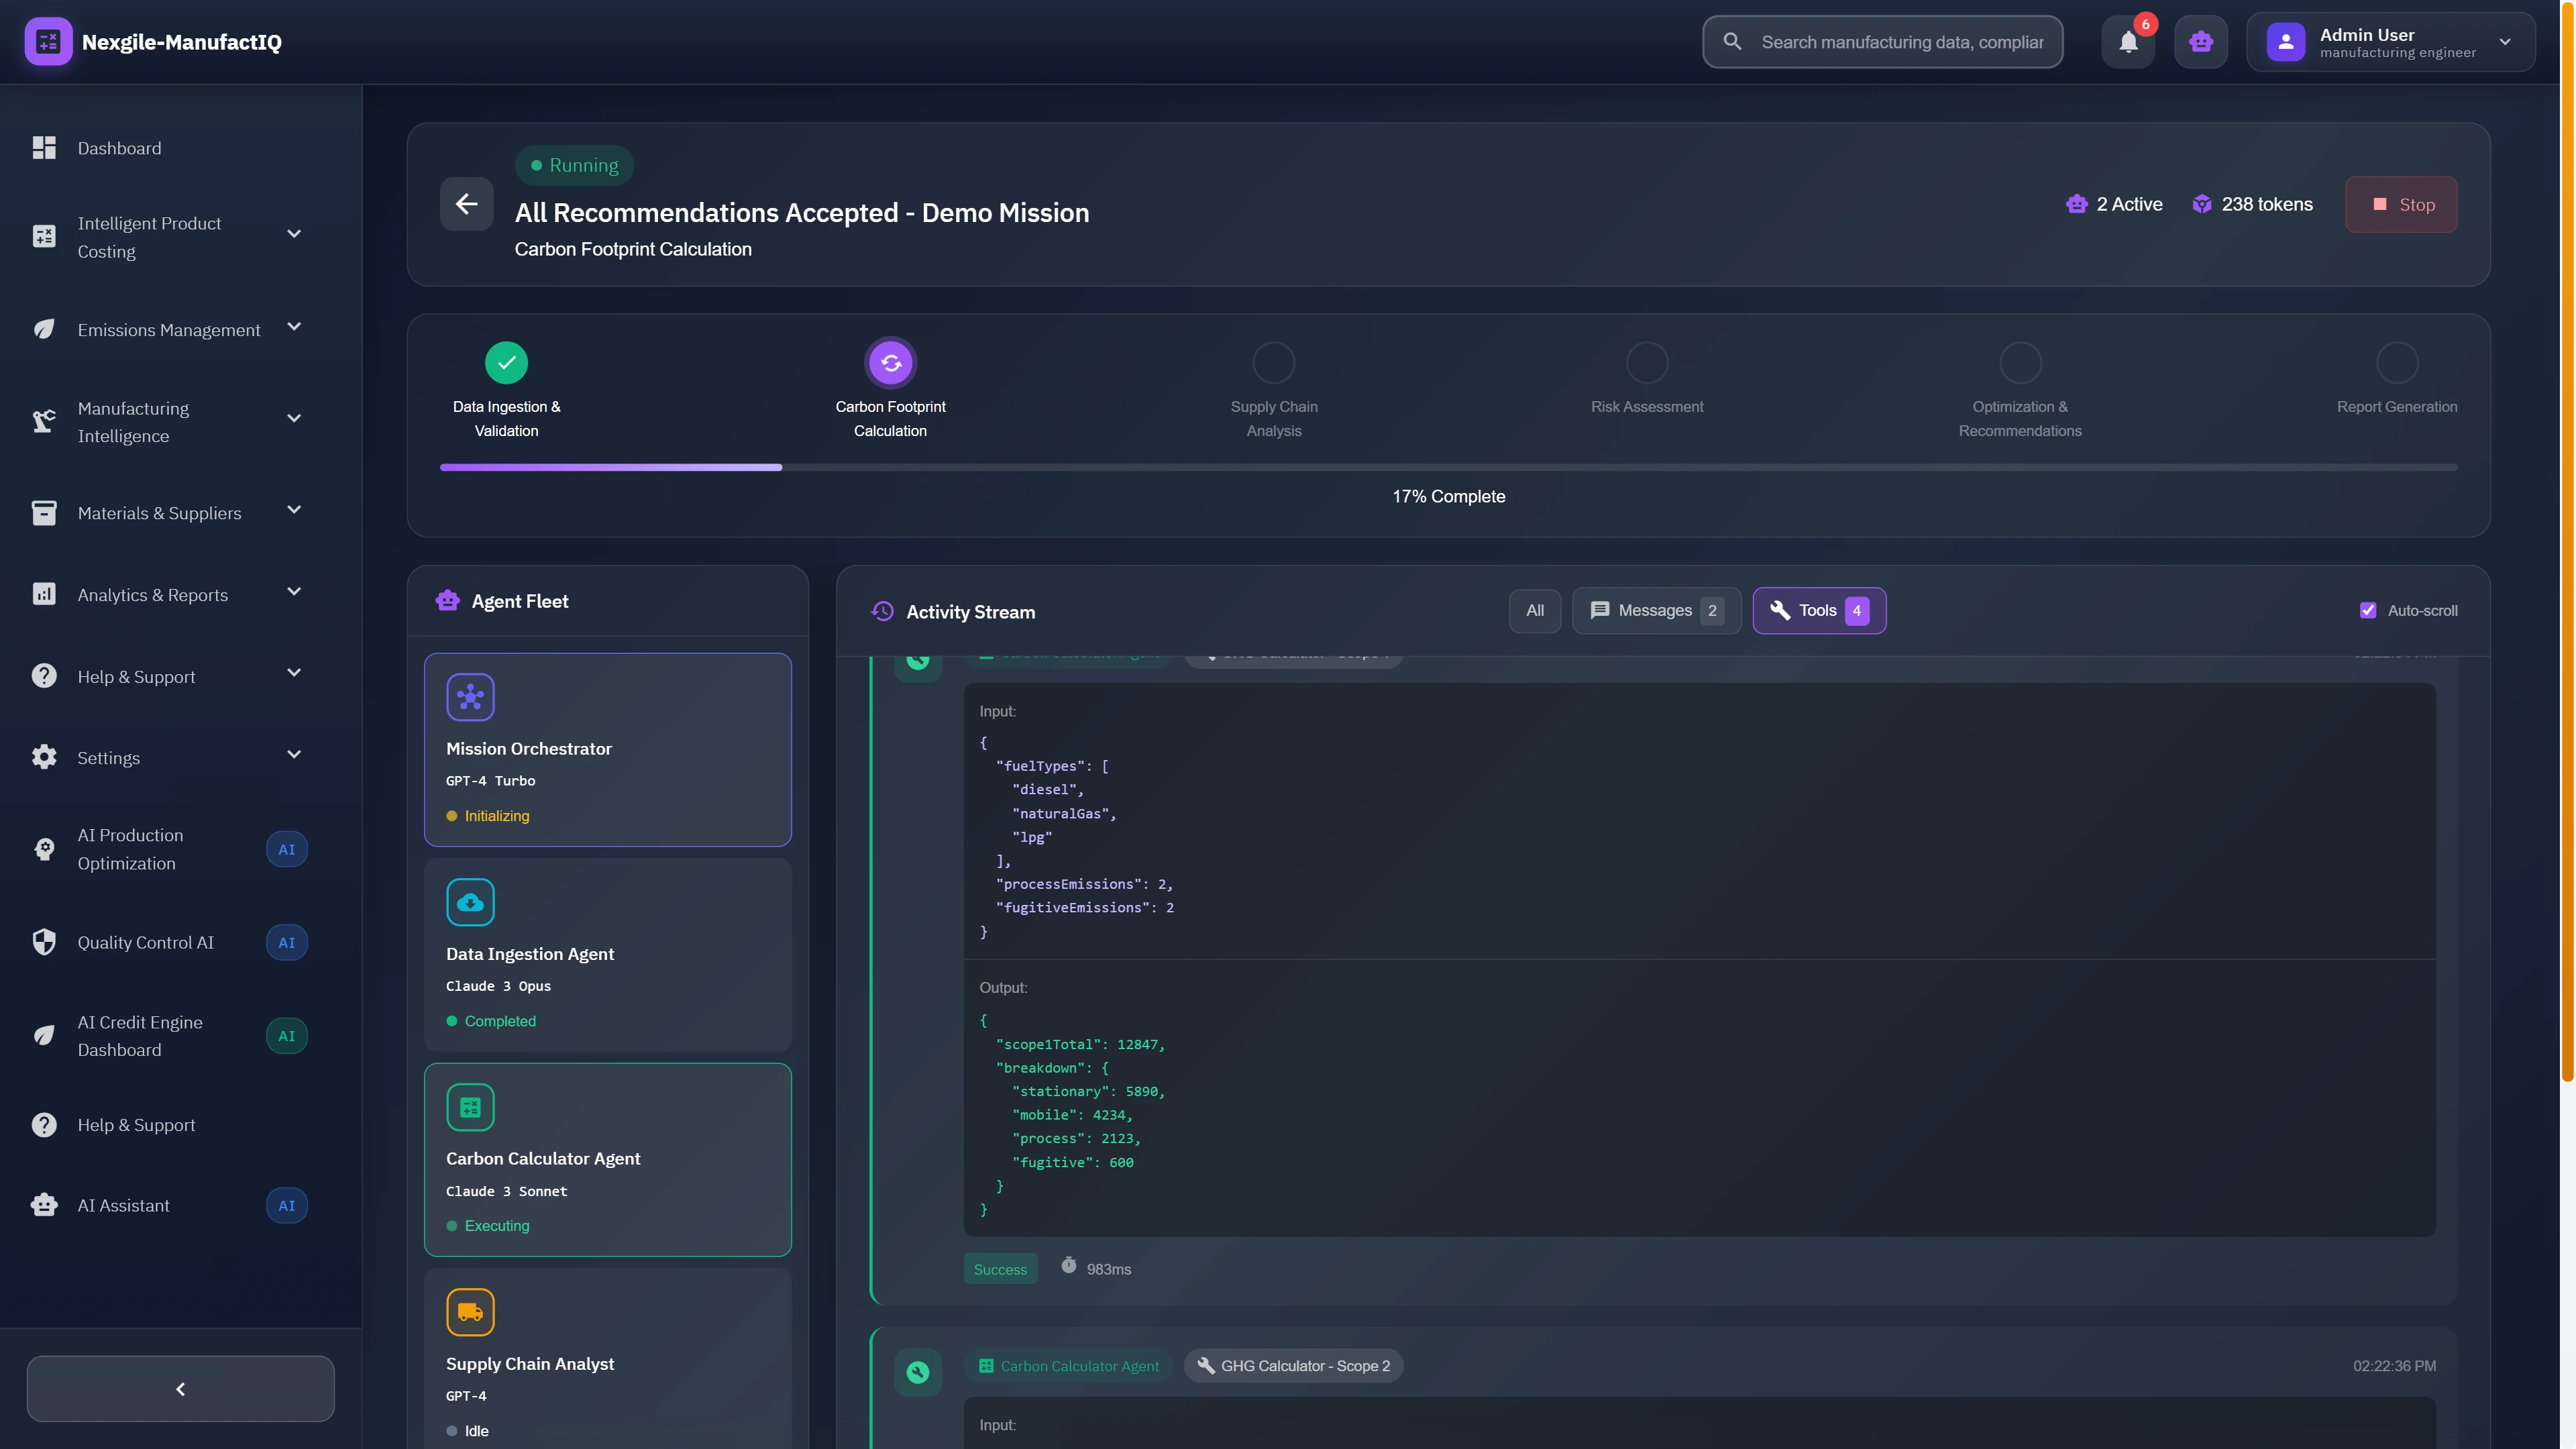Viewport: 2576px width, 1449px height.
Task: Select the All filter in Activity Stream
Action: coord(1535,610)
